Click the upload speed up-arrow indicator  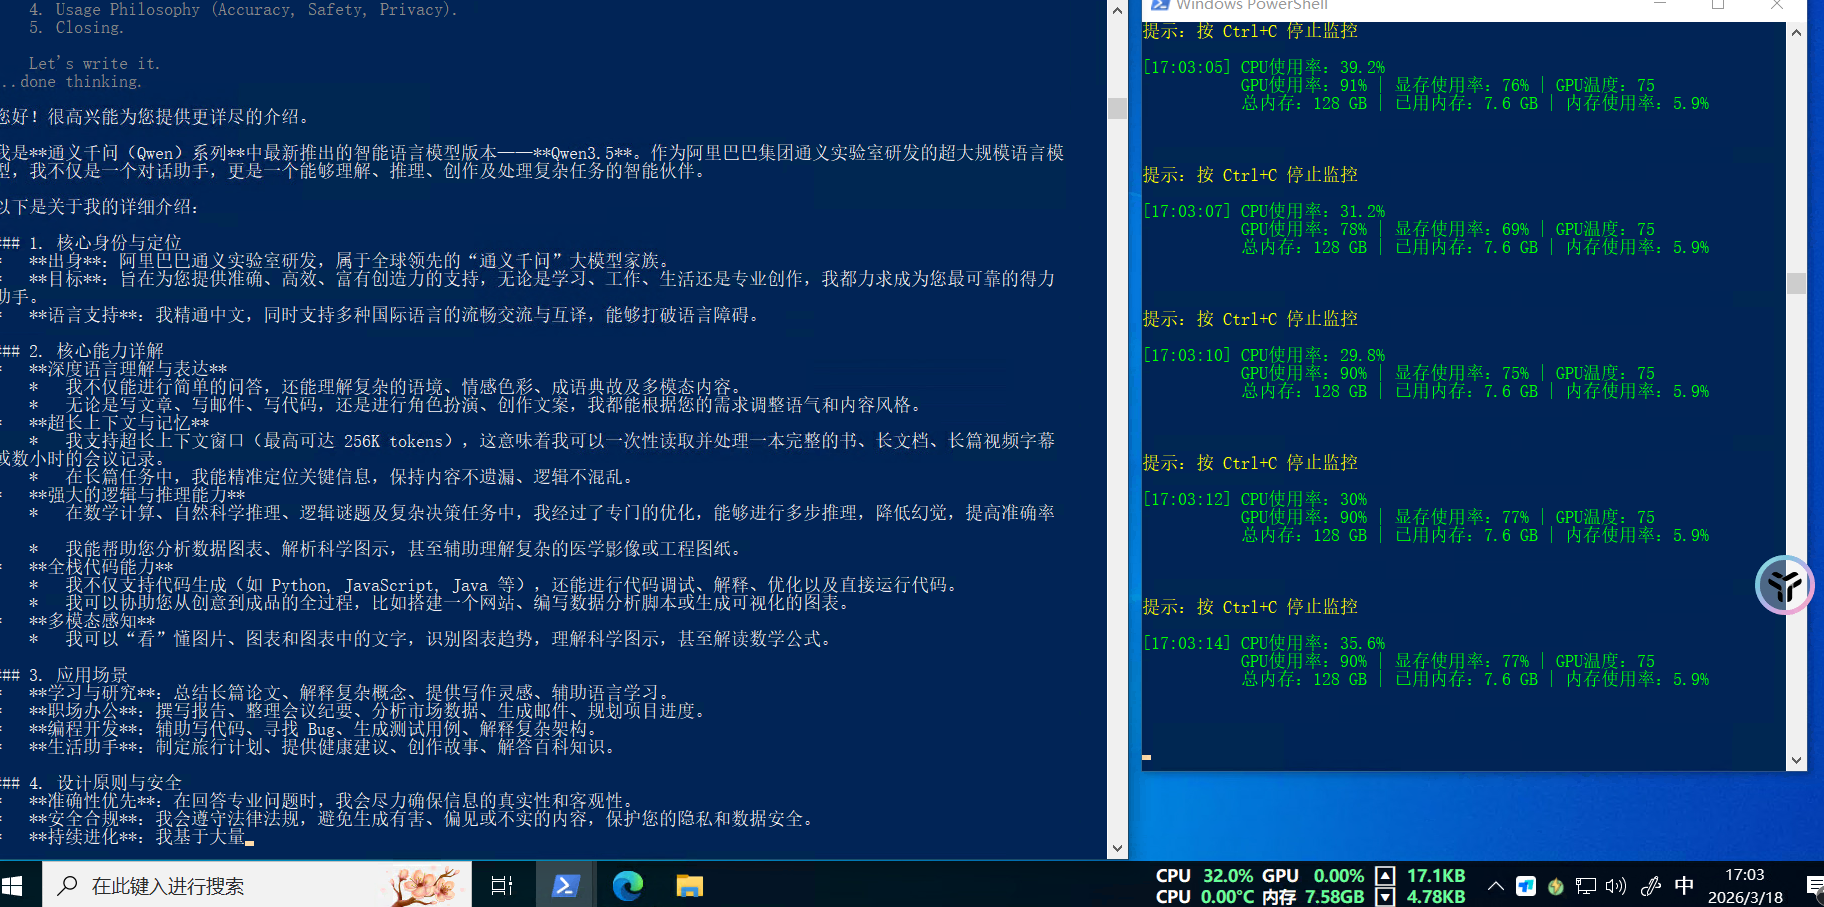[1385, 876]
